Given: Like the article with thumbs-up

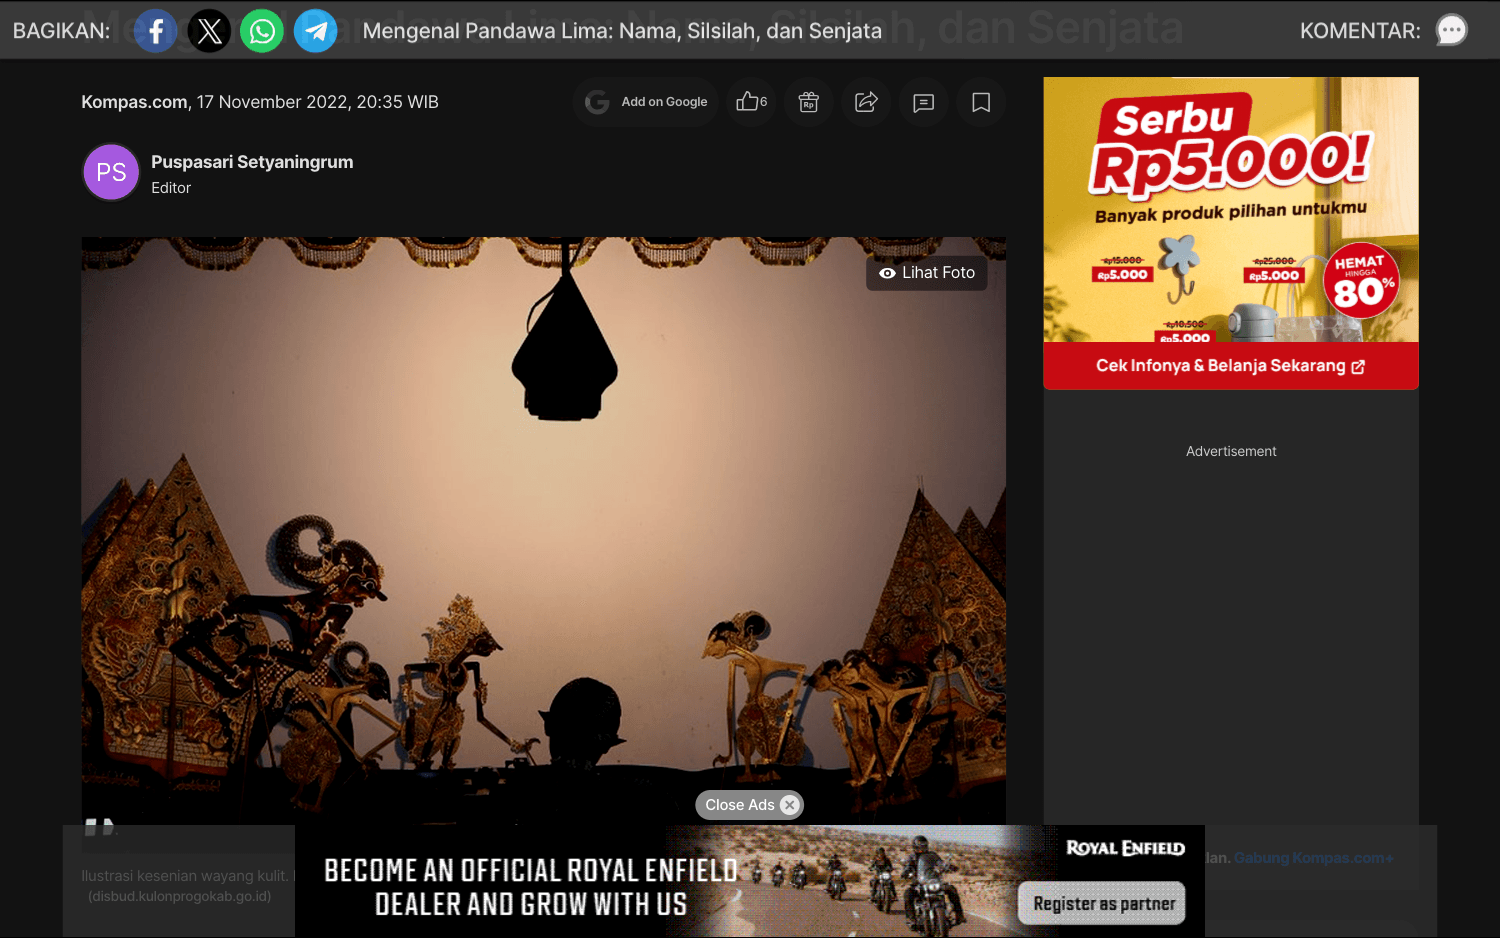Looking at the screenshot, I should click(x=751, y=102).
